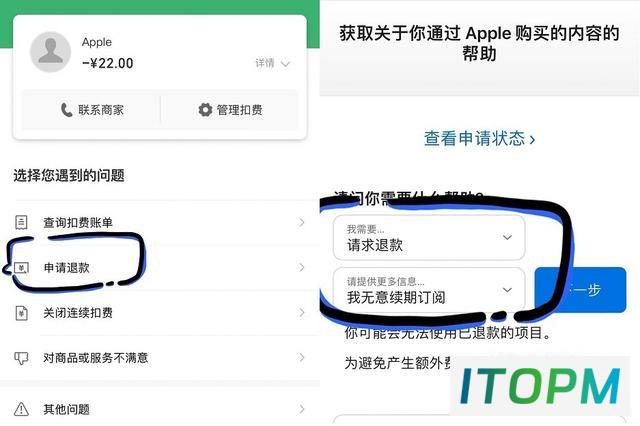The image size is (640, 426).
Task: Tap the 联系商家 button
Action: 91,110
